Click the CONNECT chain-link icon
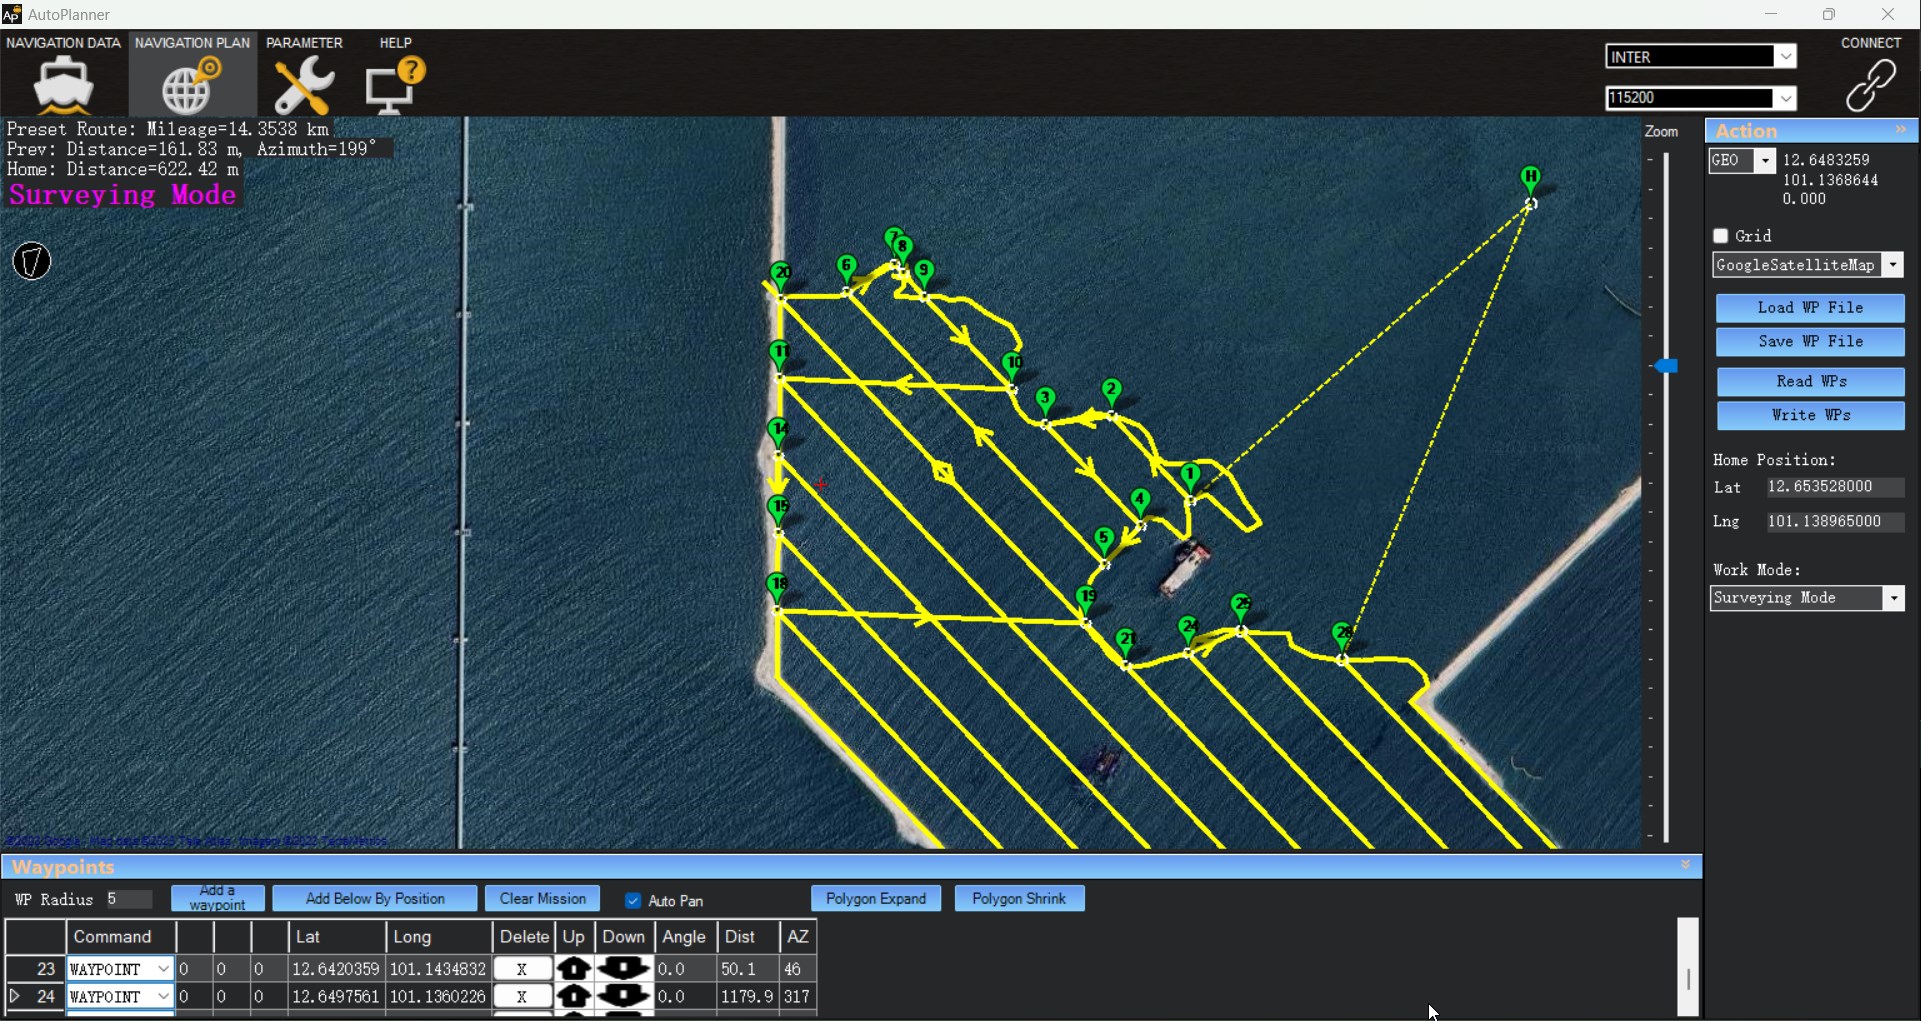 point(1872,84)
